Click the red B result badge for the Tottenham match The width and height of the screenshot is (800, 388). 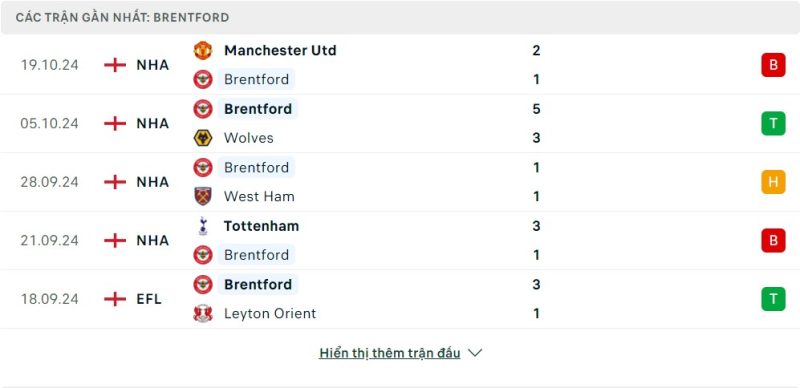pos(773,240)
